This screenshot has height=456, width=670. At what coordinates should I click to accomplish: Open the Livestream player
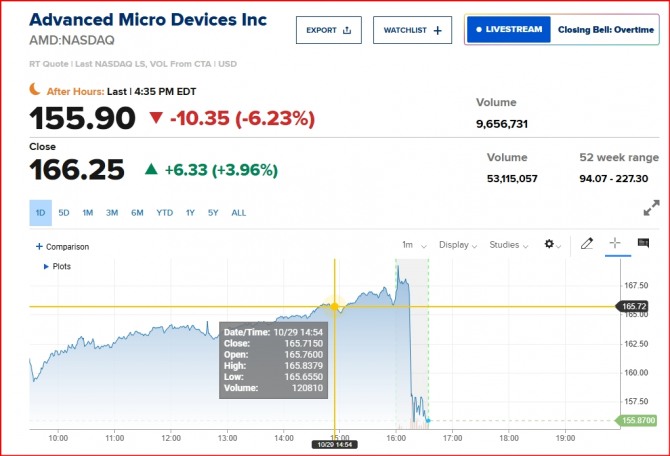pyautogui.click(x=509, y=30)
